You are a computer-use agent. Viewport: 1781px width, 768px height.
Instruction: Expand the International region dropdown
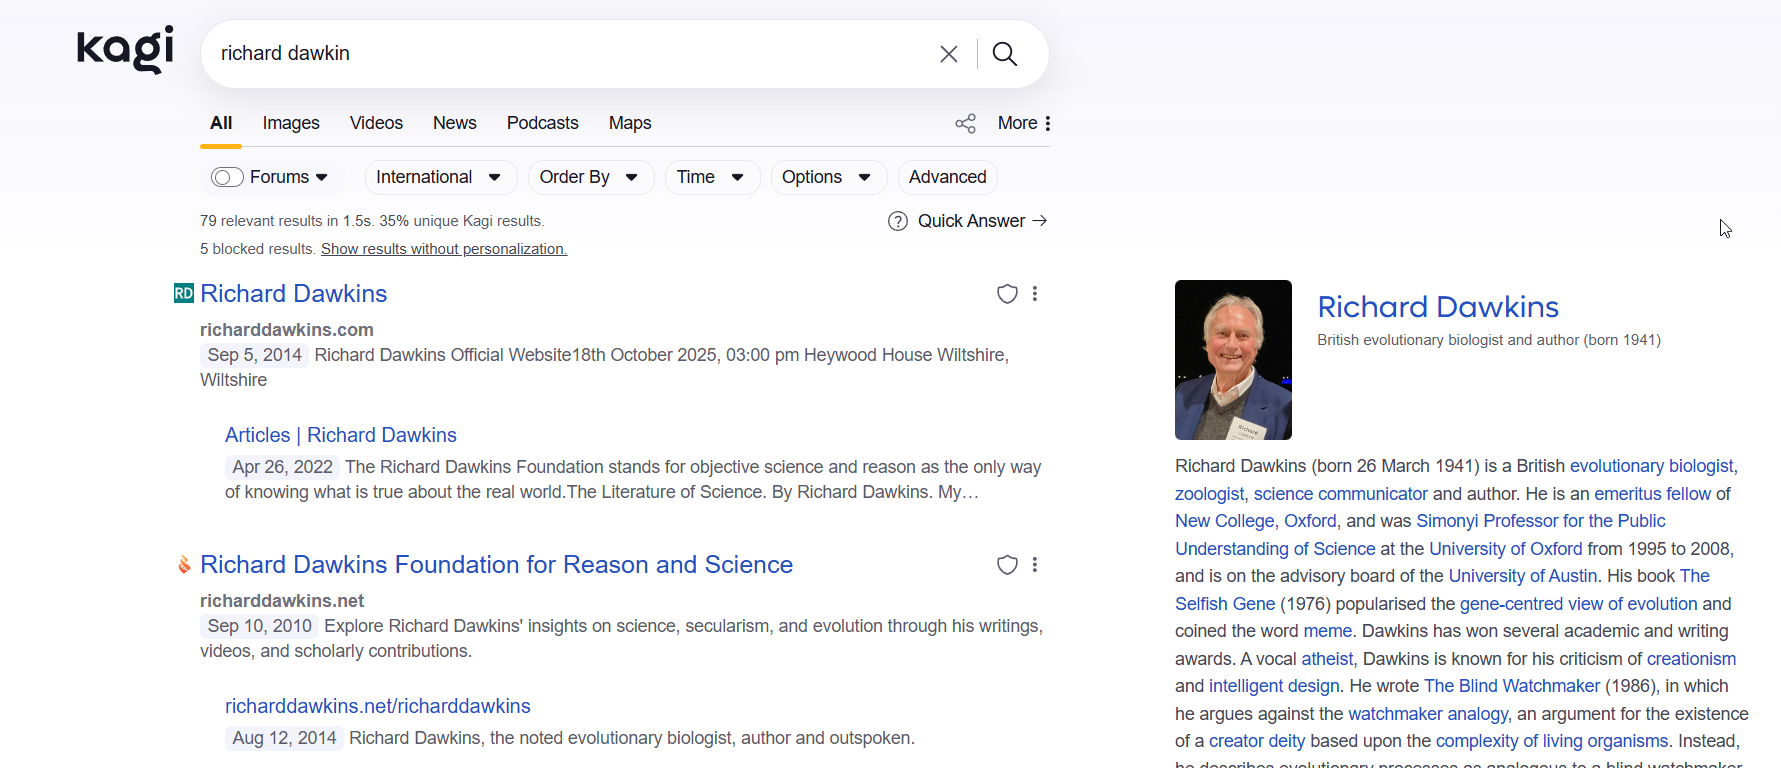click(439, 177)
